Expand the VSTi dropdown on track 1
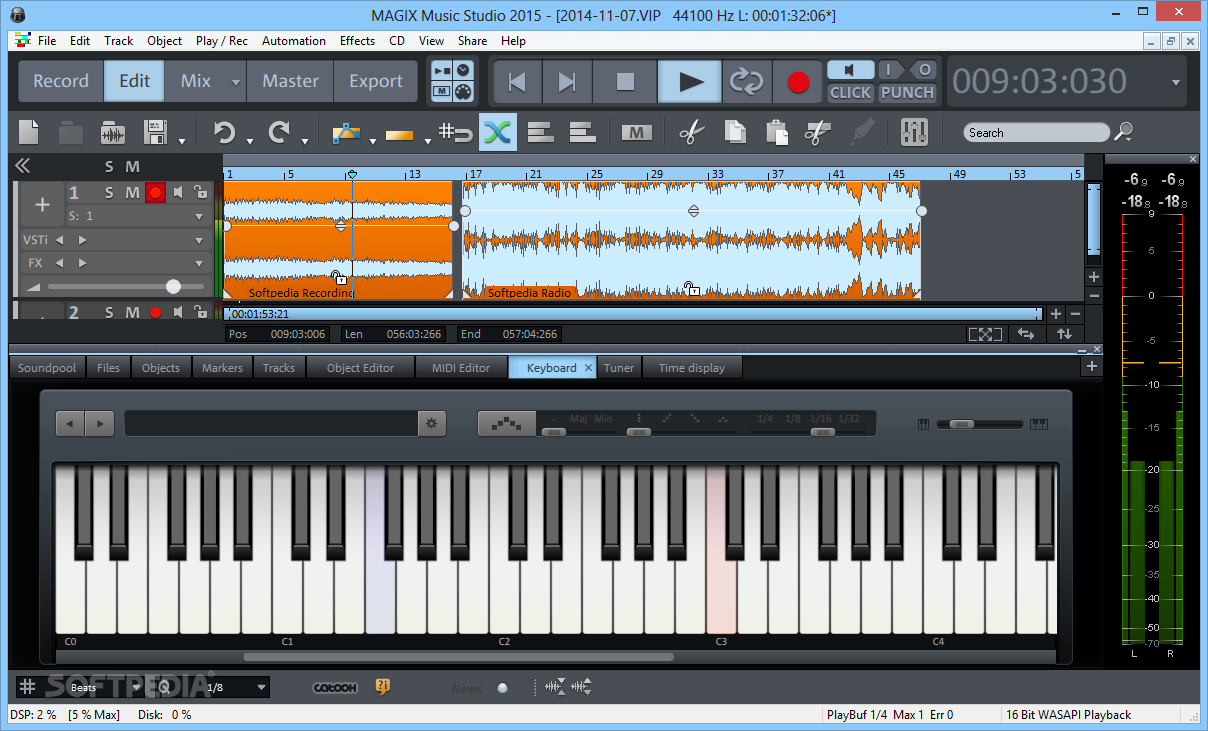The width and height of the screenshot is (1208, 731). [x=199, y=240]
